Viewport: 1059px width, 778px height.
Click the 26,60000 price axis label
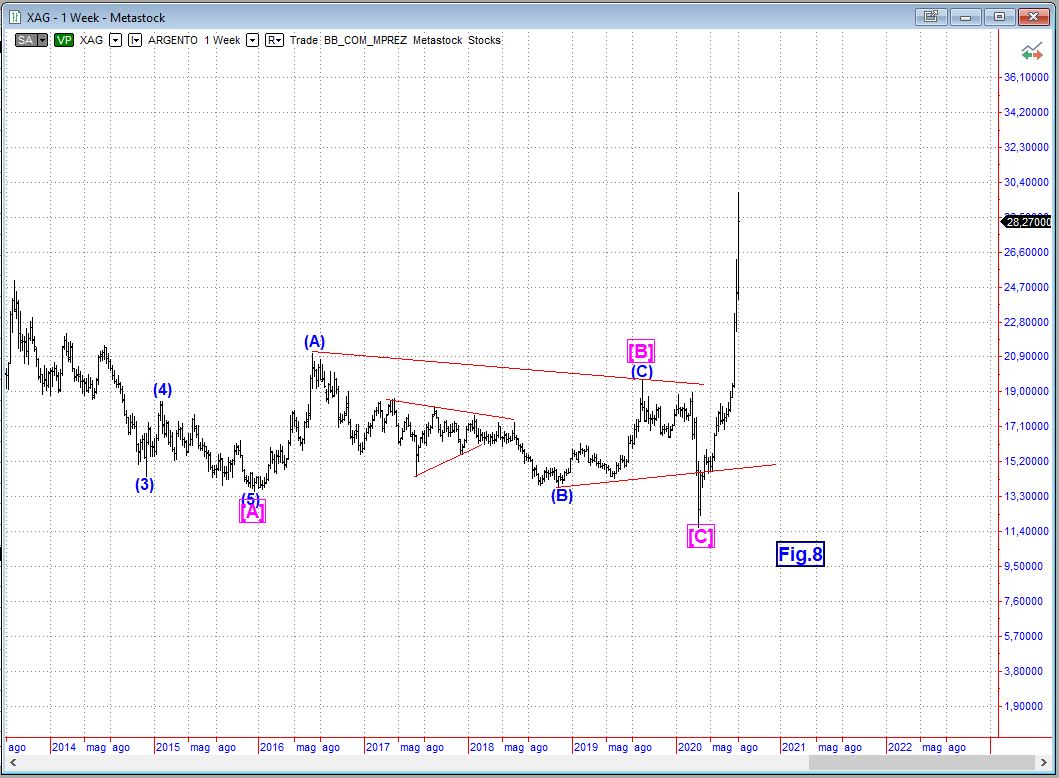coord(1026,252)
